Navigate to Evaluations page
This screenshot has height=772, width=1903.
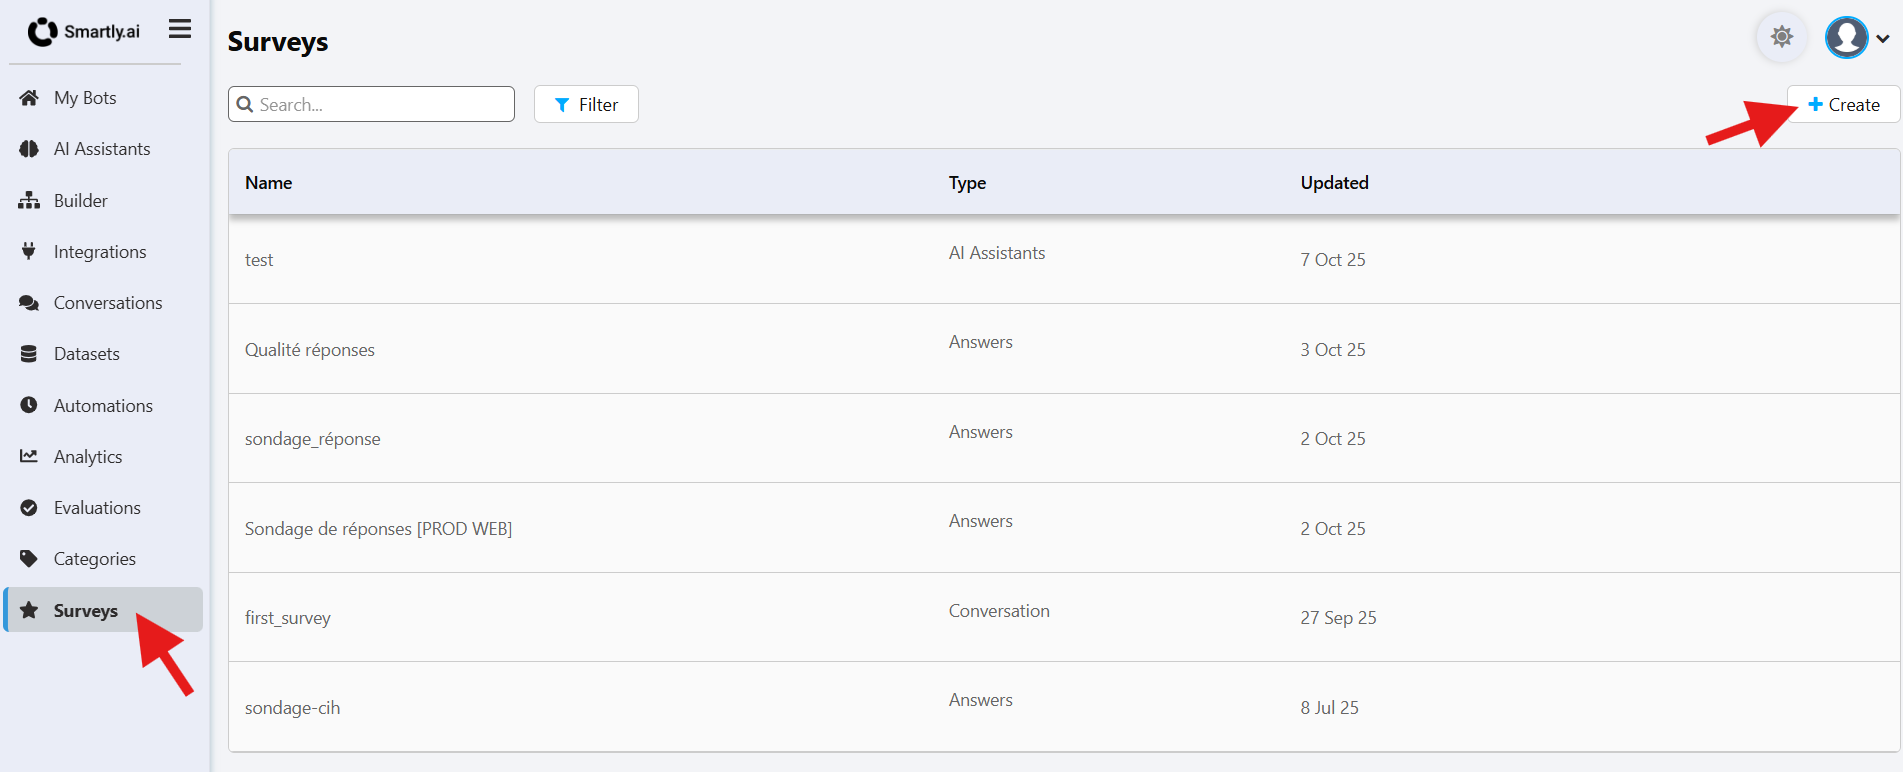[x=97, y=508]
